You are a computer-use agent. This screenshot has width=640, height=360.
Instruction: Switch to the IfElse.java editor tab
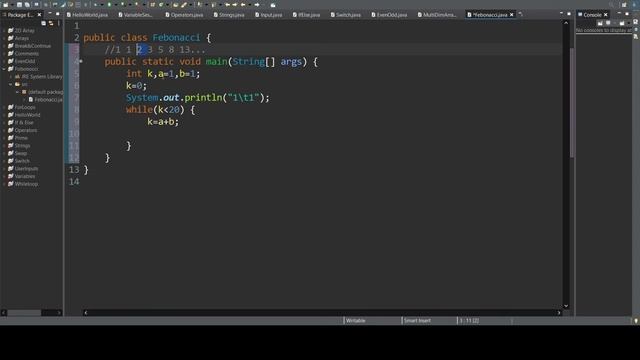307,15
